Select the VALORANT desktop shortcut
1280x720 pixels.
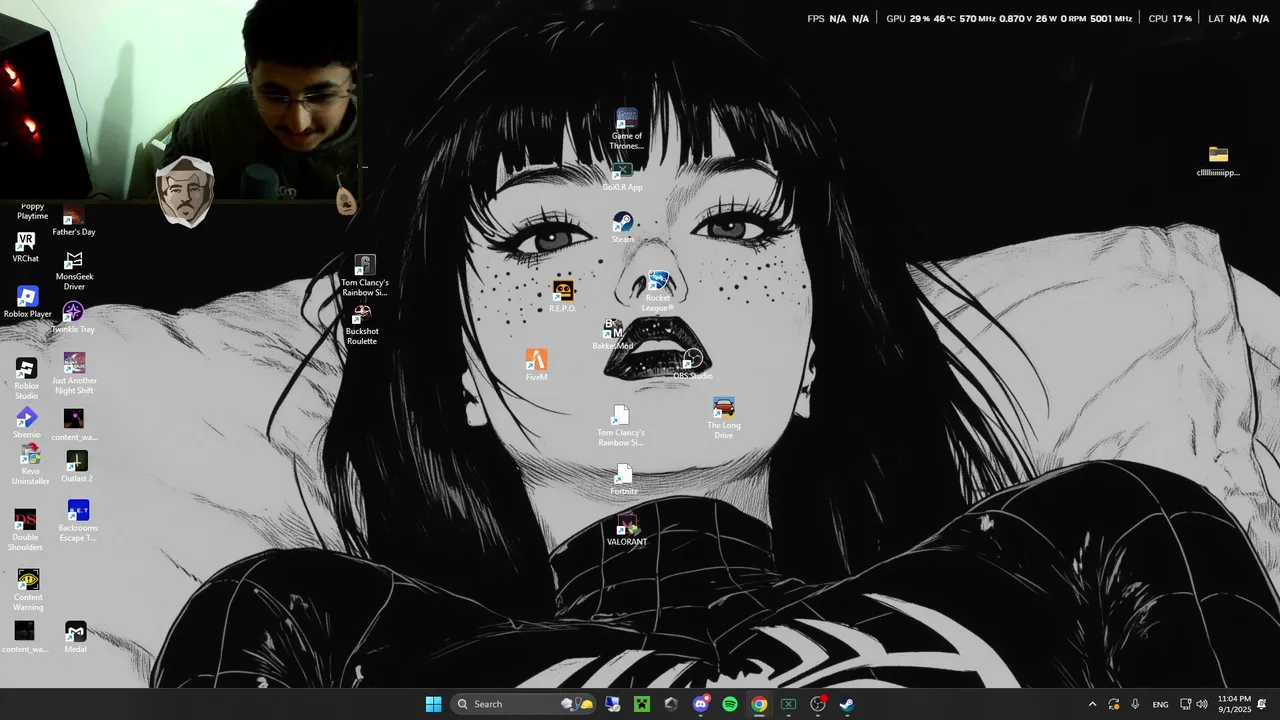[627, 530]
